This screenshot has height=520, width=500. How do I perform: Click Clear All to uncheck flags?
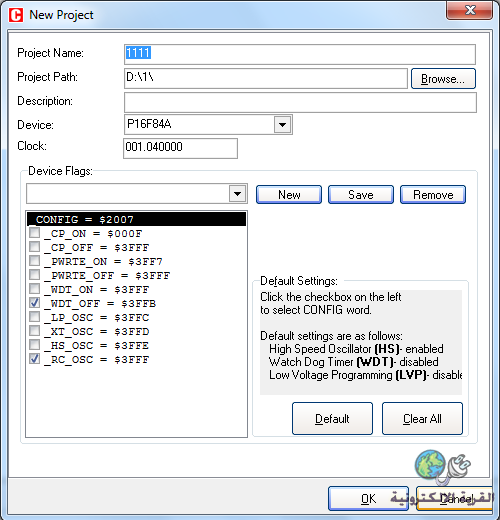[x=422, y=418]
